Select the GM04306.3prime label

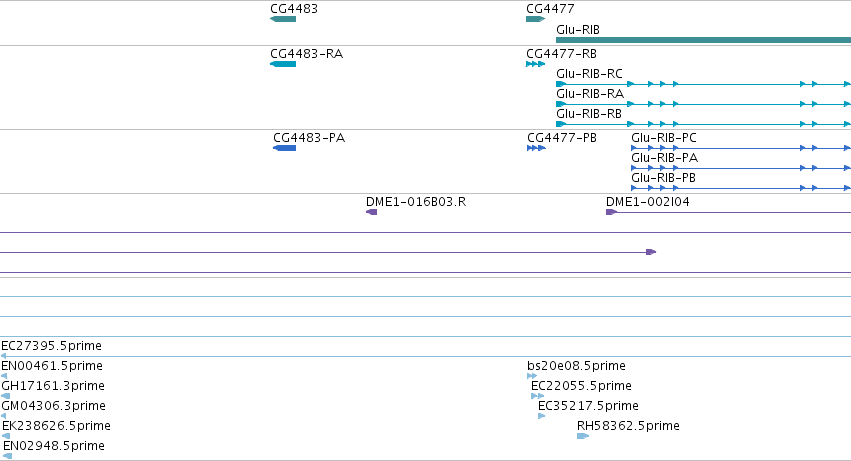(54, 406)
